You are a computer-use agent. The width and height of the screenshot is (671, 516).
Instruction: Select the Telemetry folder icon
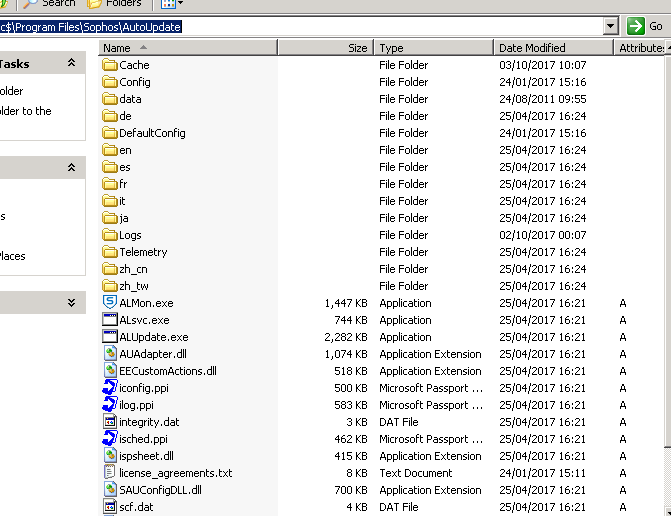[110, 252]
